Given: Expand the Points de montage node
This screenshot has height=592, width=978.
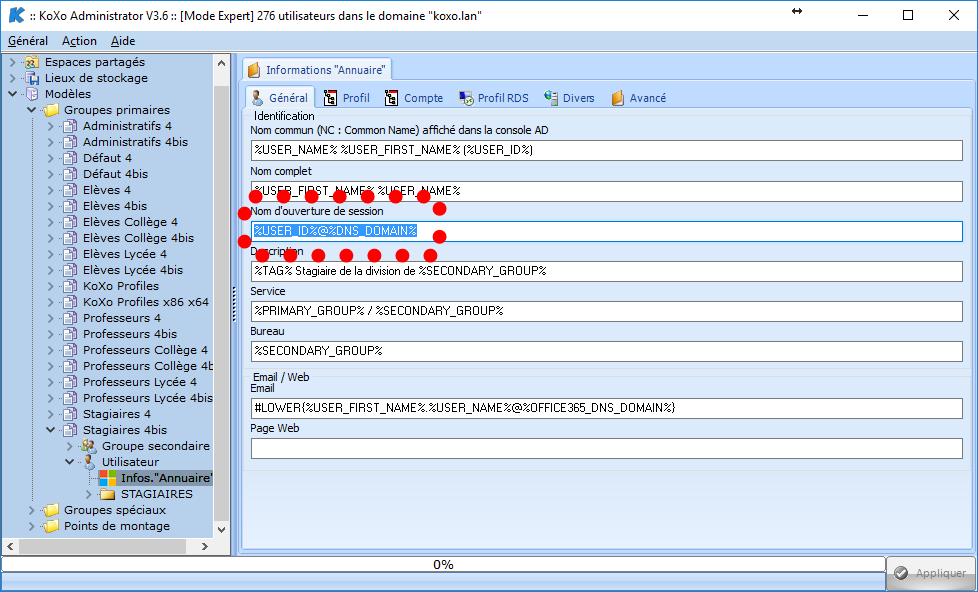Looking at the screenshot, I should [x=31, y=526].
